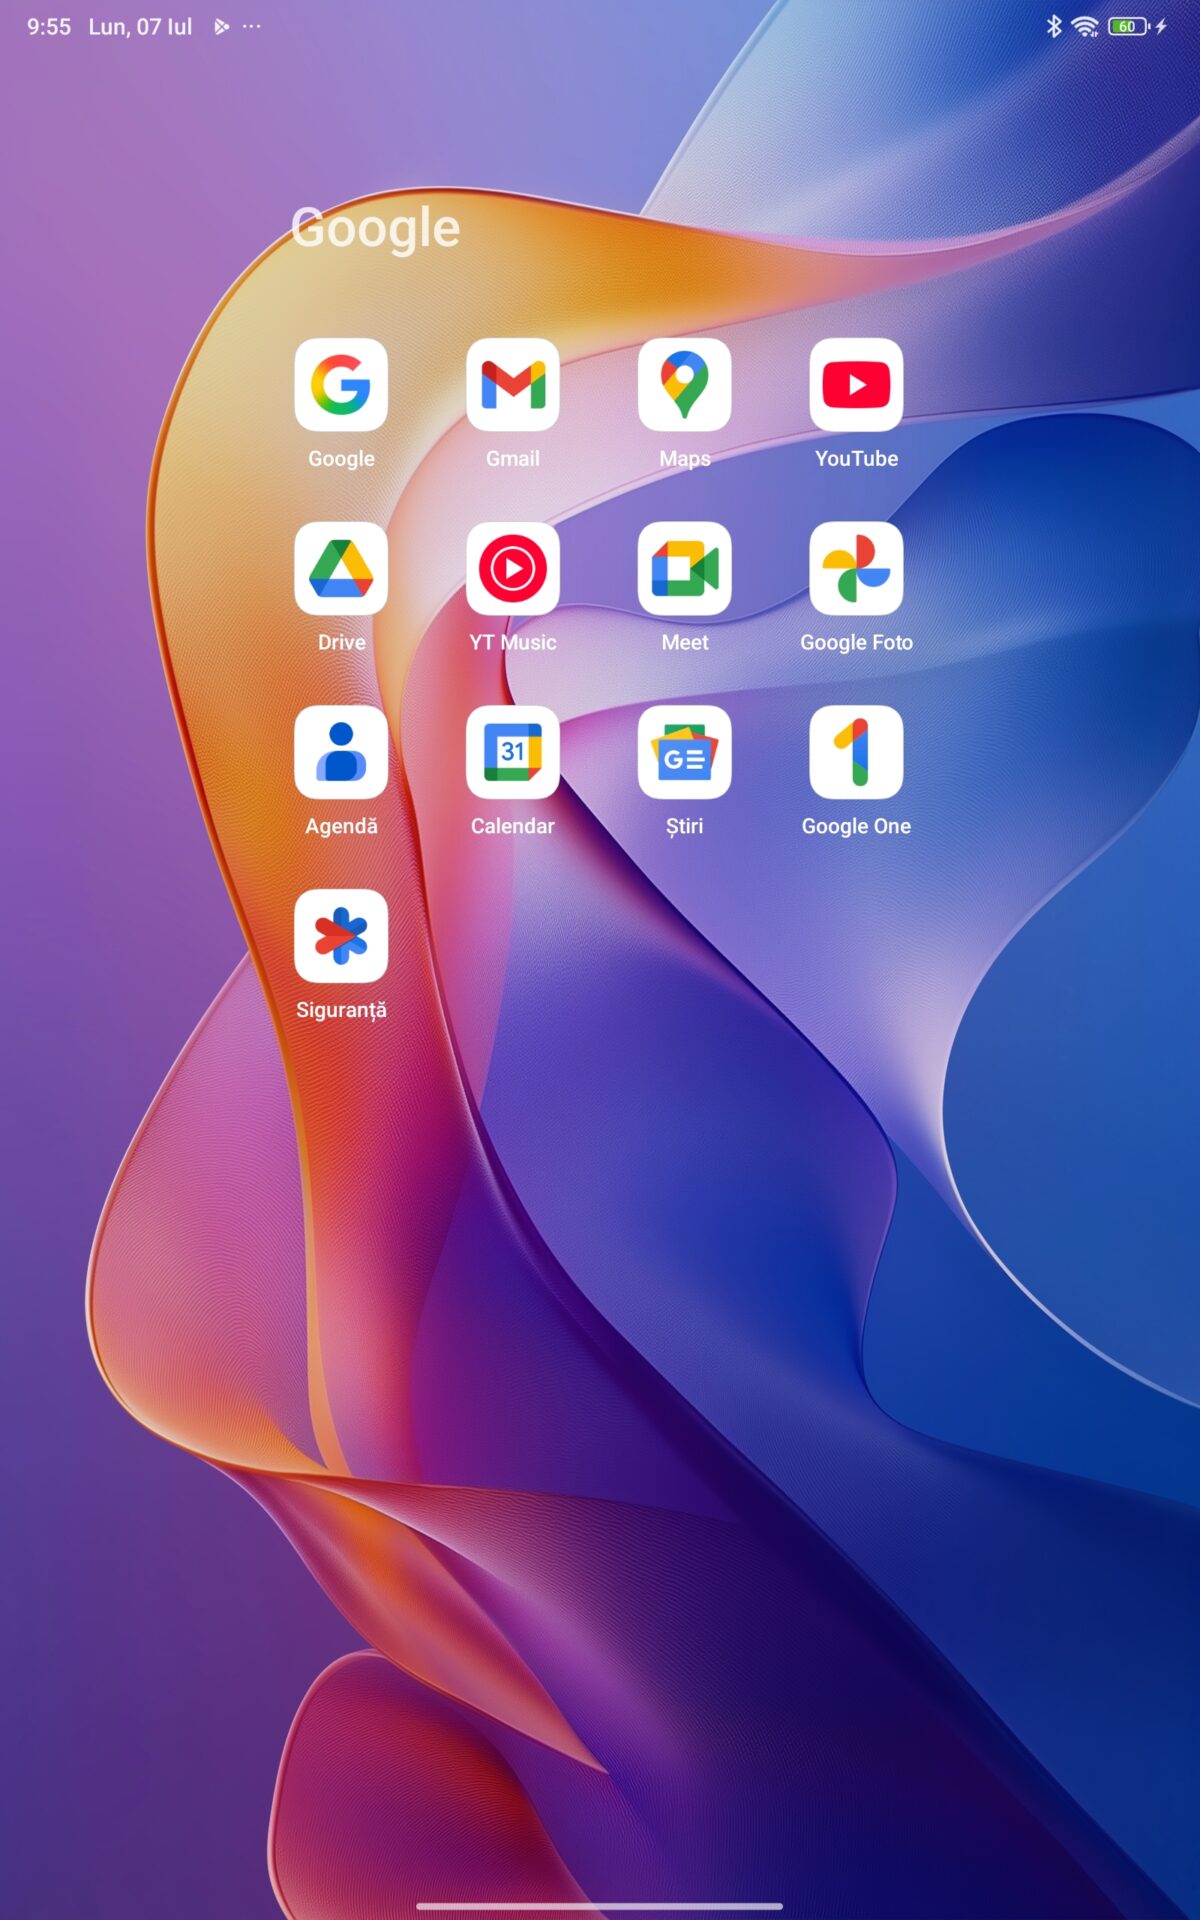1200x1920 pixels.
Task: Tap the clock showing 9:55
Action: point(49,27)
